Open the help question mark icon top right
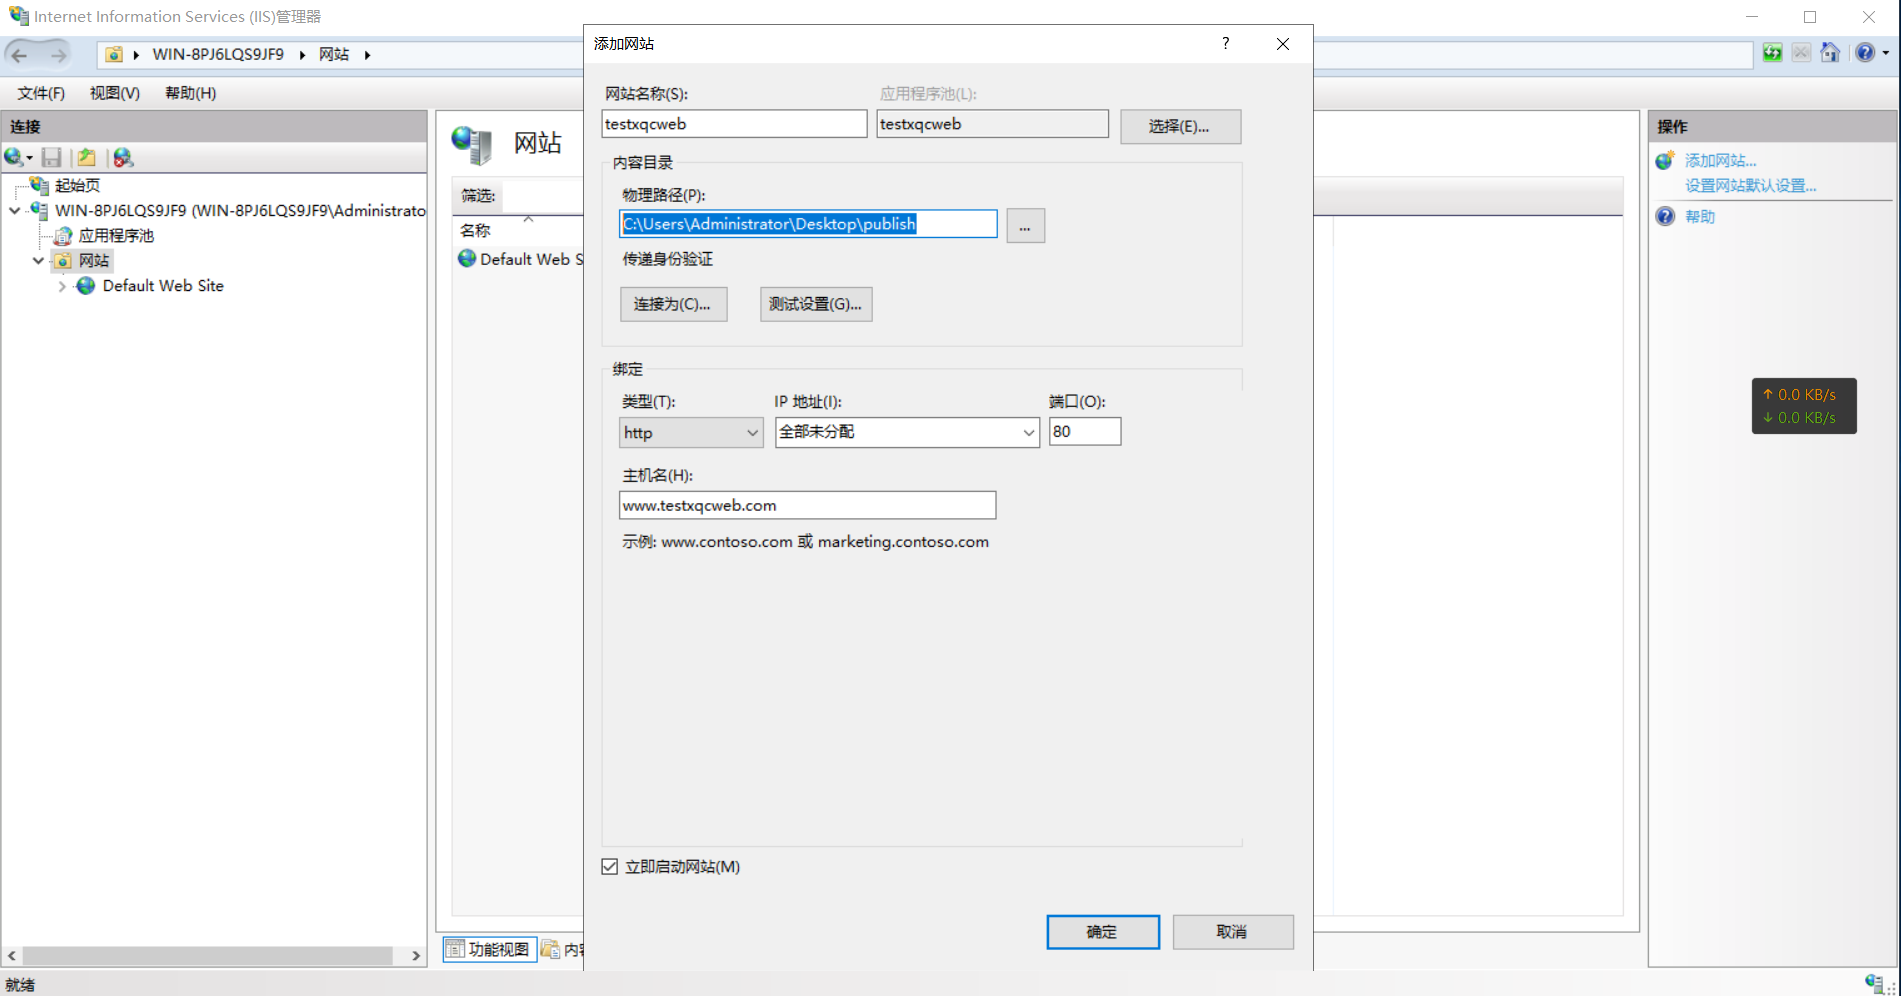 [x=1865, y=53]
